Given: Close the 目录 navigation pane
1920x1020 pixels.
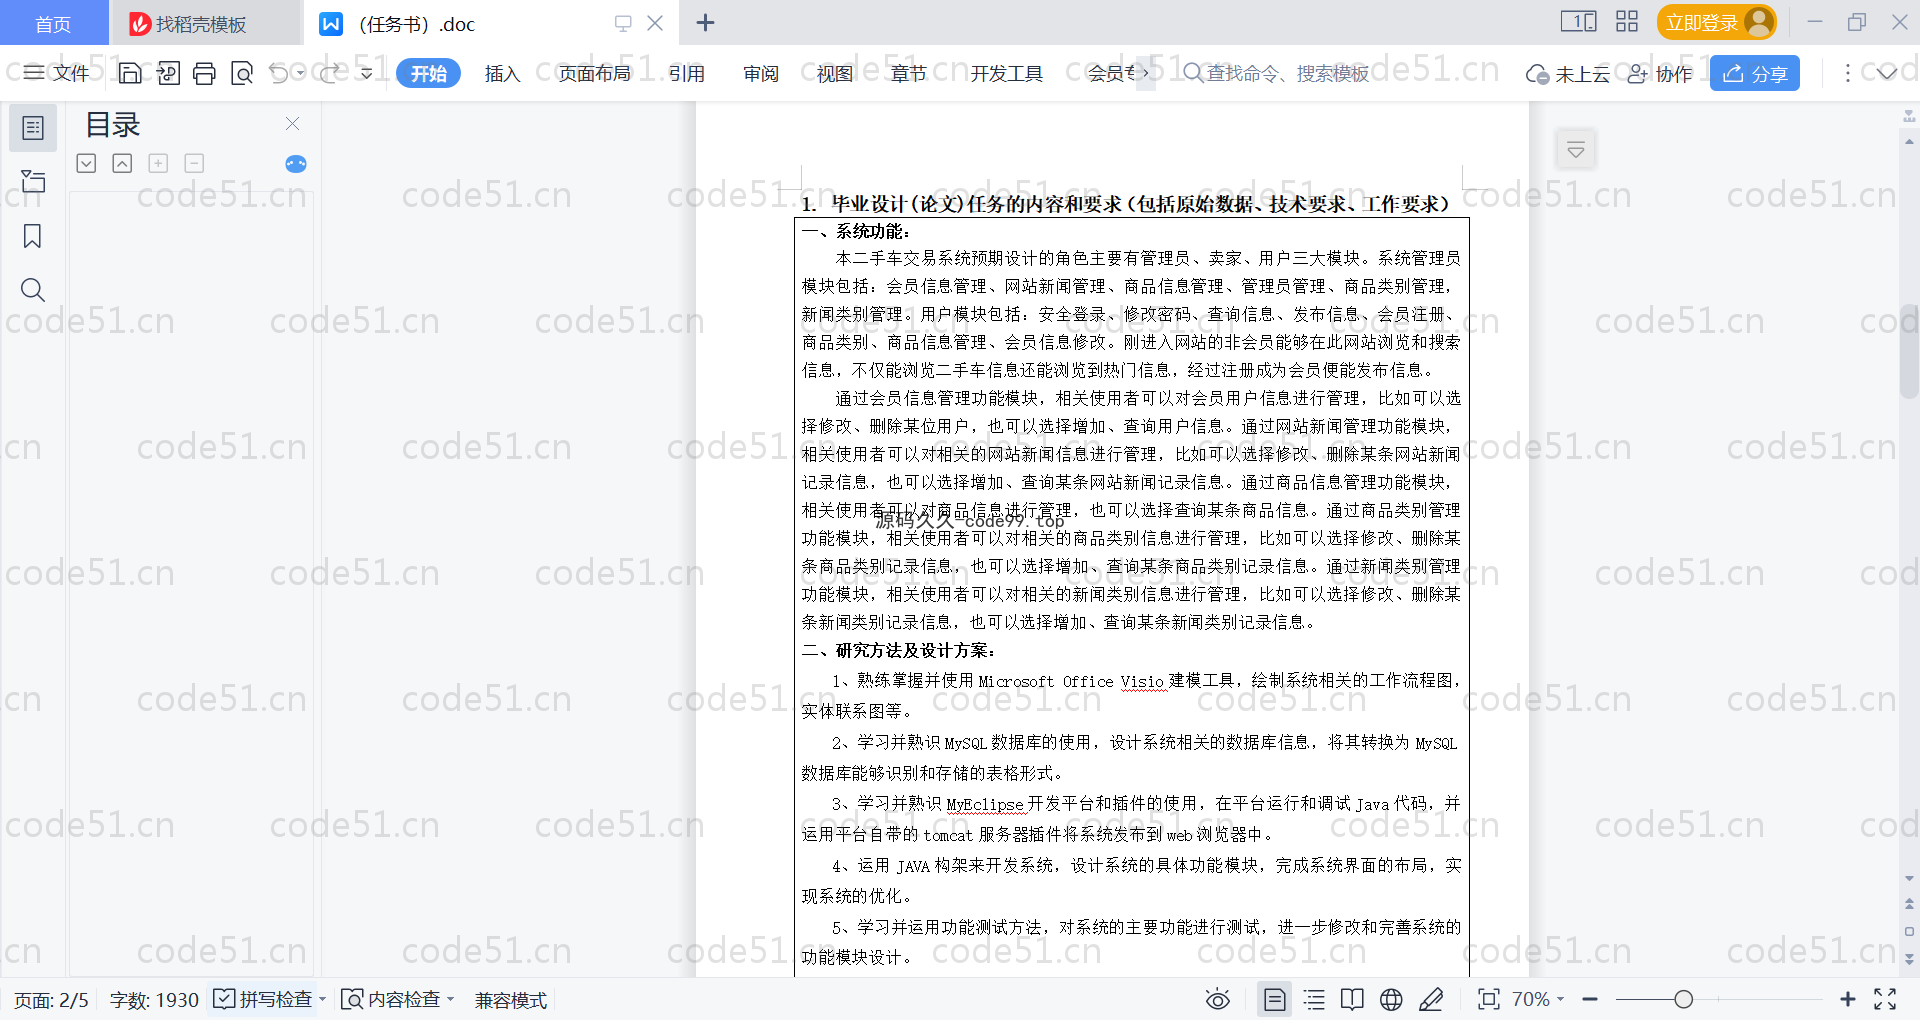Looking at the screenshot, I should [292, 124].
